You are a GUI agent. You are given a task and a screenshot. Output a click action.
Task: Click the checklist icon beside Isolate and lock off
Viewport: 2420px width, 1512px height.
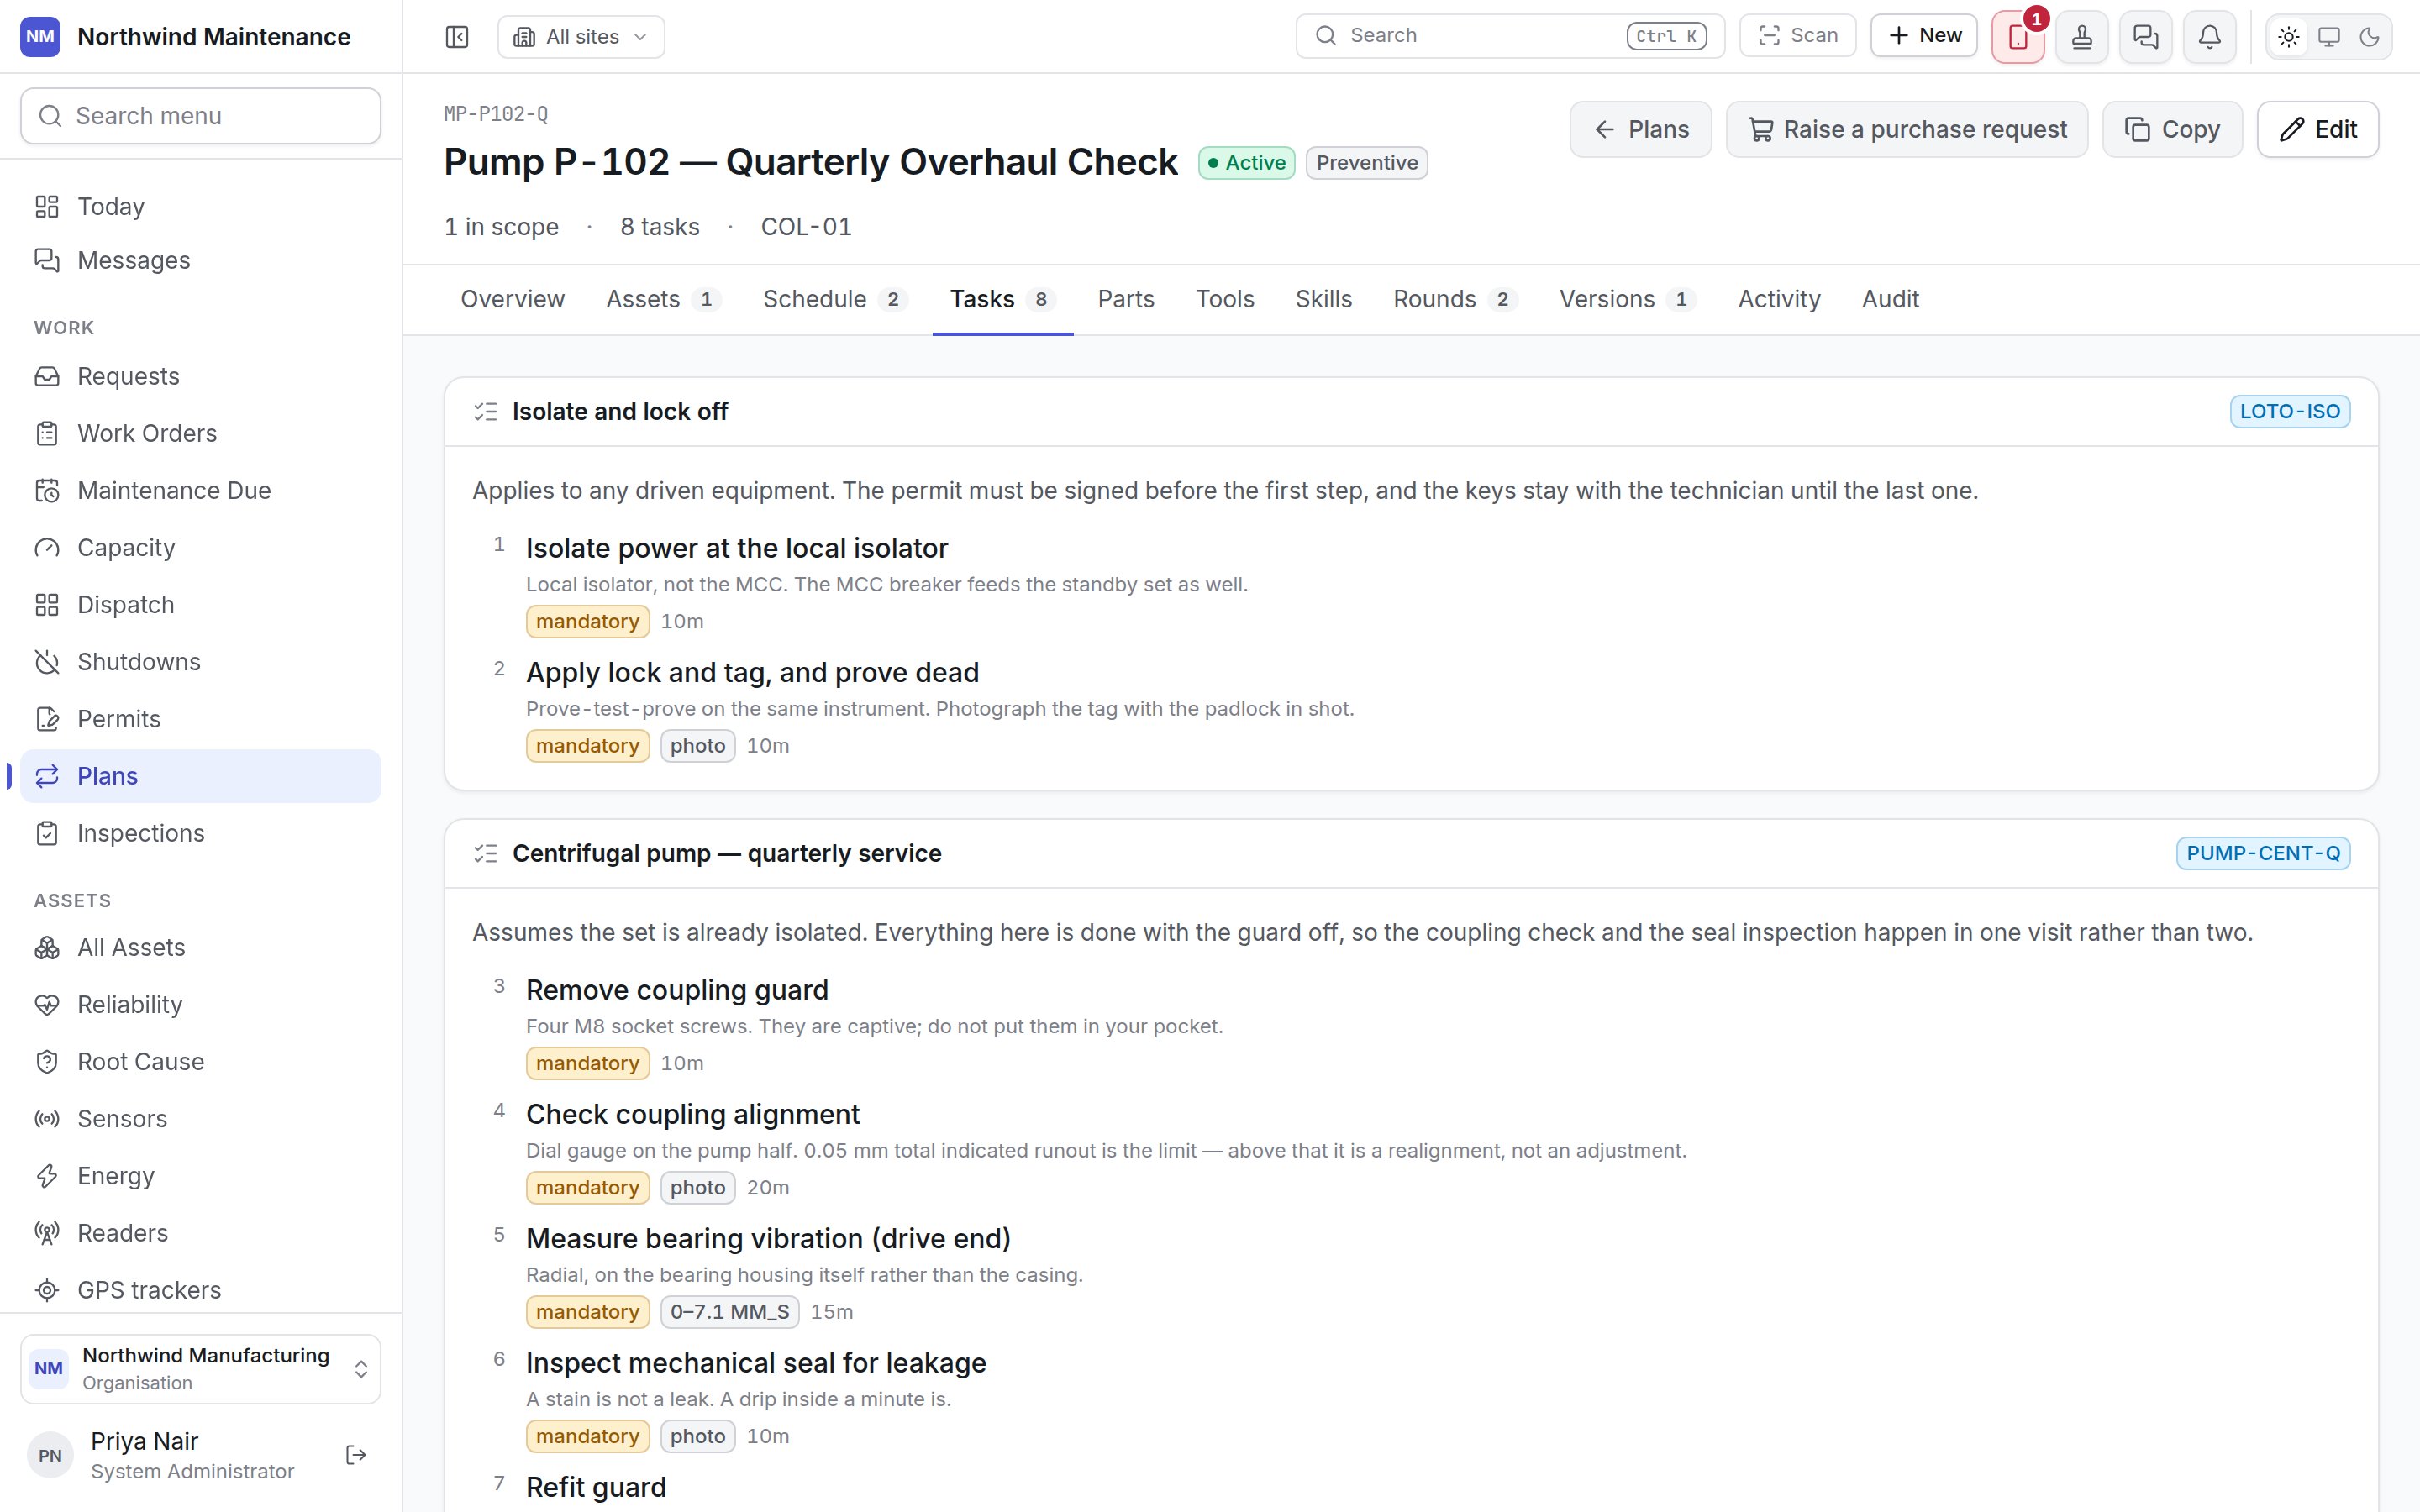(x=486, y=411)
